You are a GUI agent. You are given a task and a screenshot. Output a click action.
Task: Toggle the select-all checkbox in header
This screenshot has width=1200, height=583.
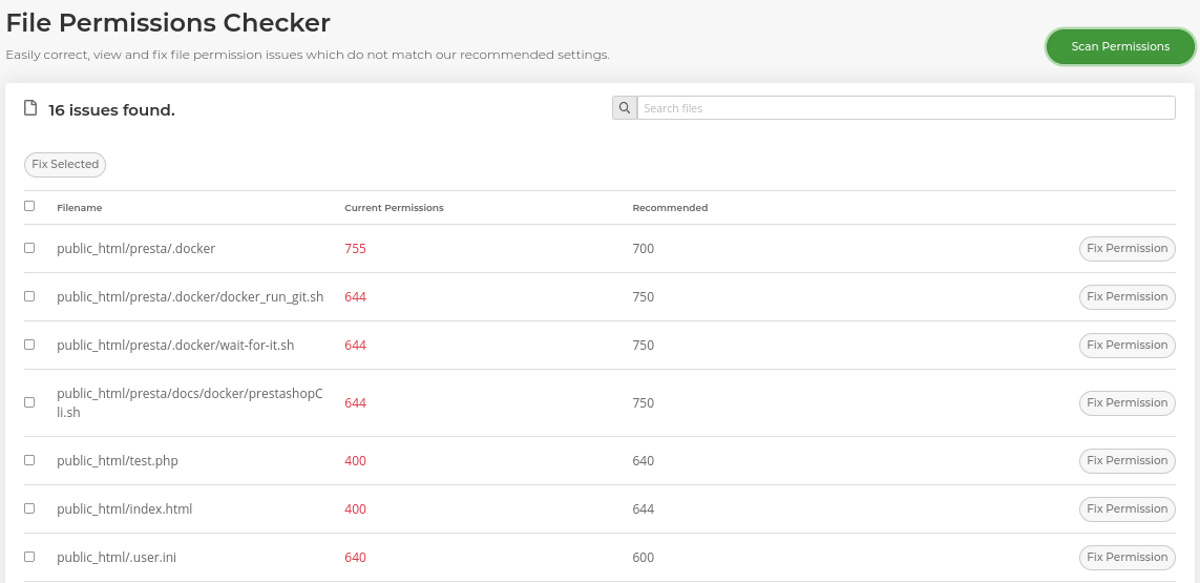click(x=29, y=206)
